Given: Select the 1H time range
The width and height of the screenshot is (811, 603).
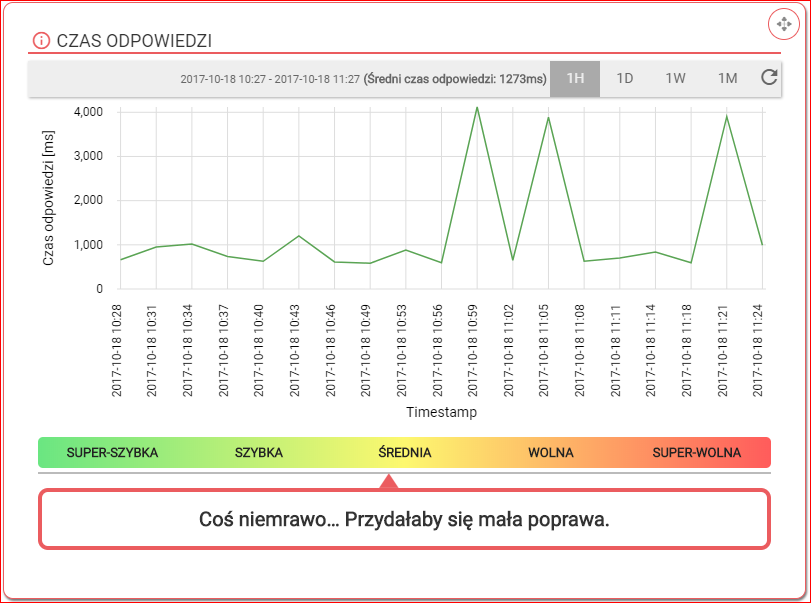Looking at the screenshot, I should point(575,78).
